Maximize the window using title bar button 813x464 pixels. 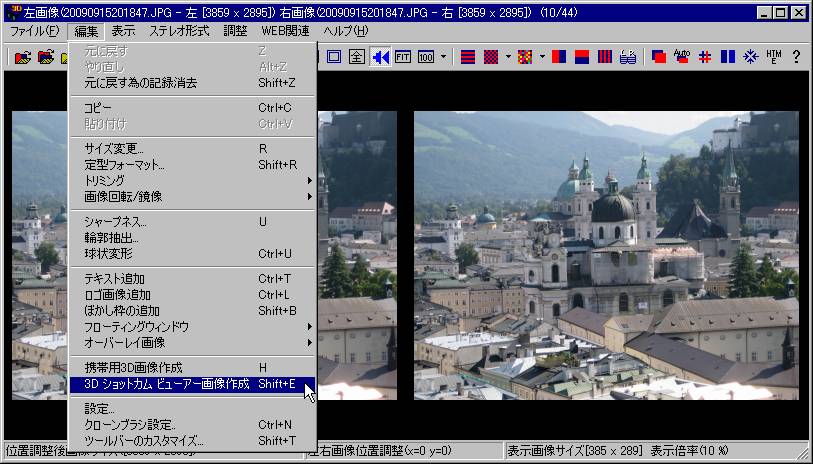(780, 12)
